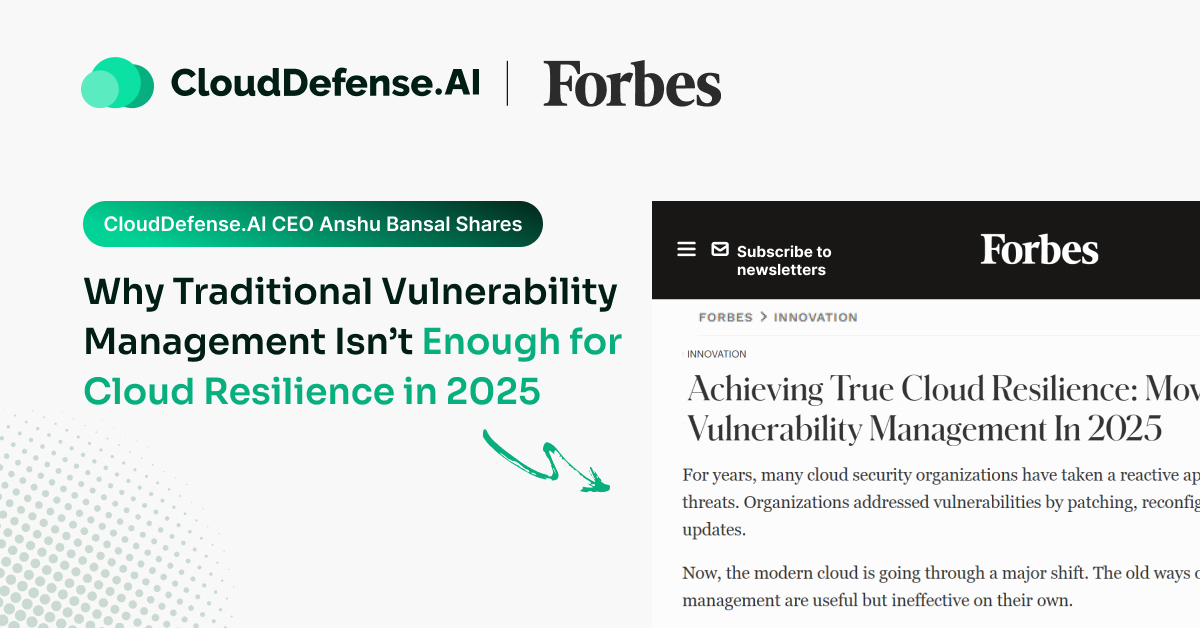
Task: Open the INNOVATION breadcrumb link
Action: (x=815, y=317)
